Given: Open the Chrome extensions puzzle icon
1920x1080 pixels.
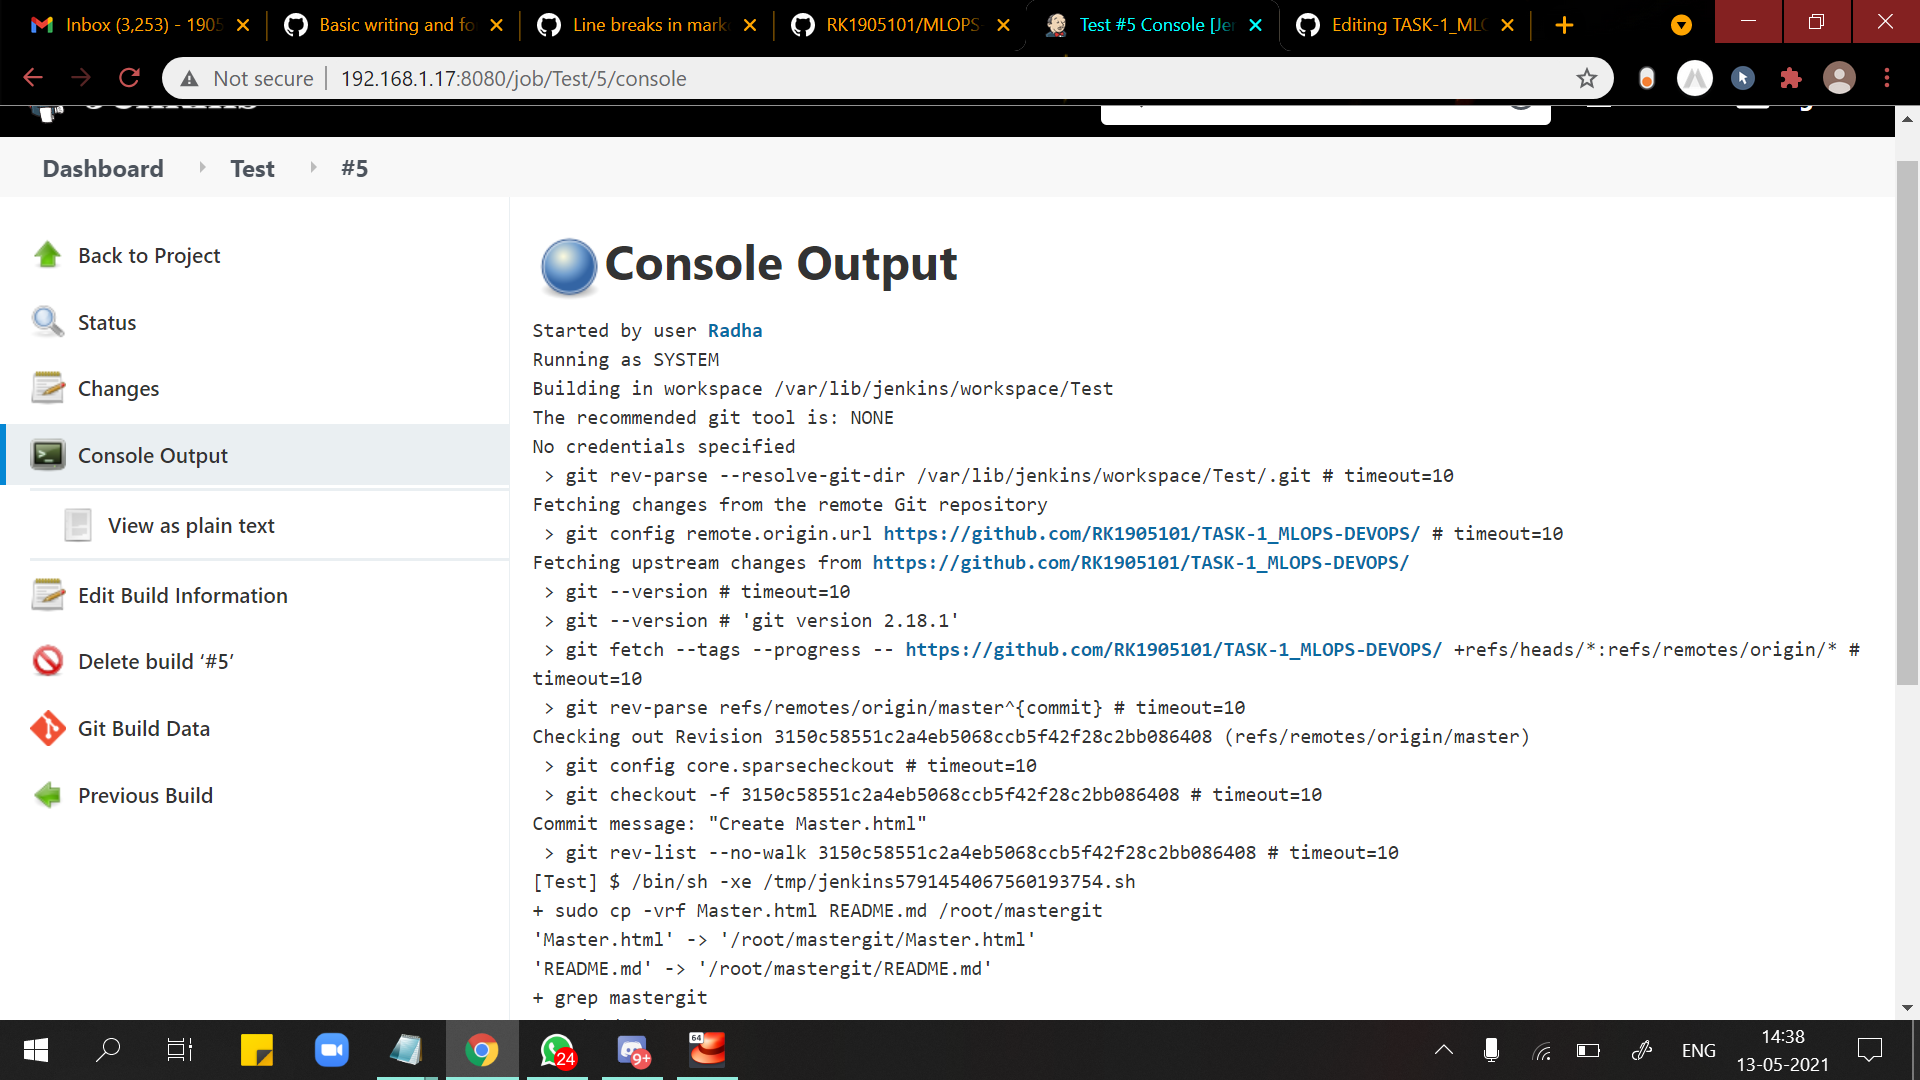Looking at the screenshot, I should click(1790, 78).
